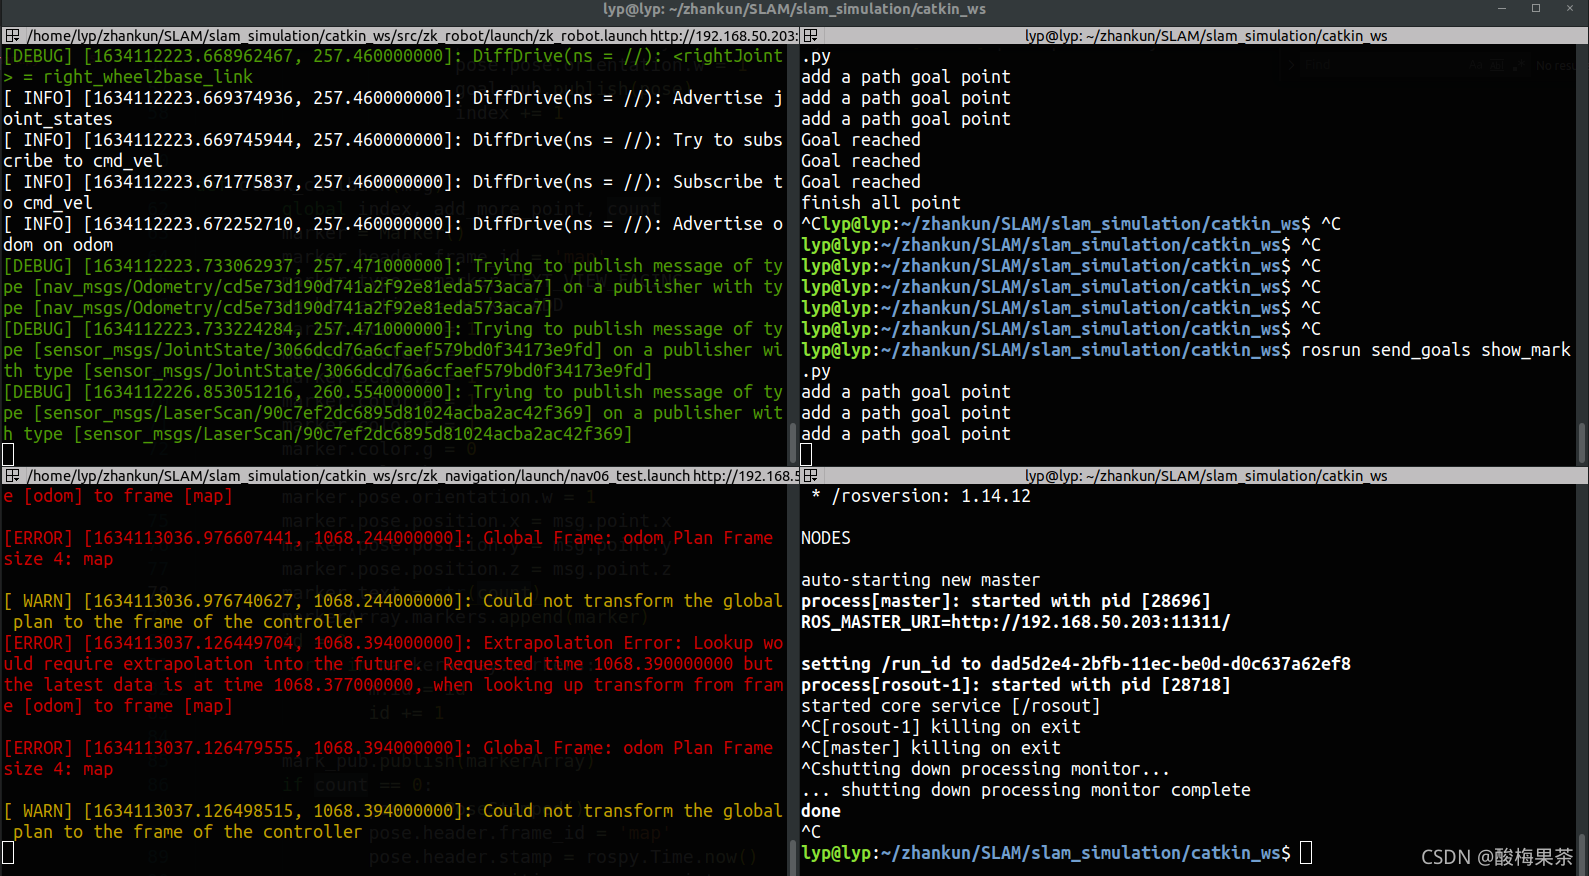Focus the command prompt cursor in lower right pane

pyautogui.click(x=1306, y=853)
